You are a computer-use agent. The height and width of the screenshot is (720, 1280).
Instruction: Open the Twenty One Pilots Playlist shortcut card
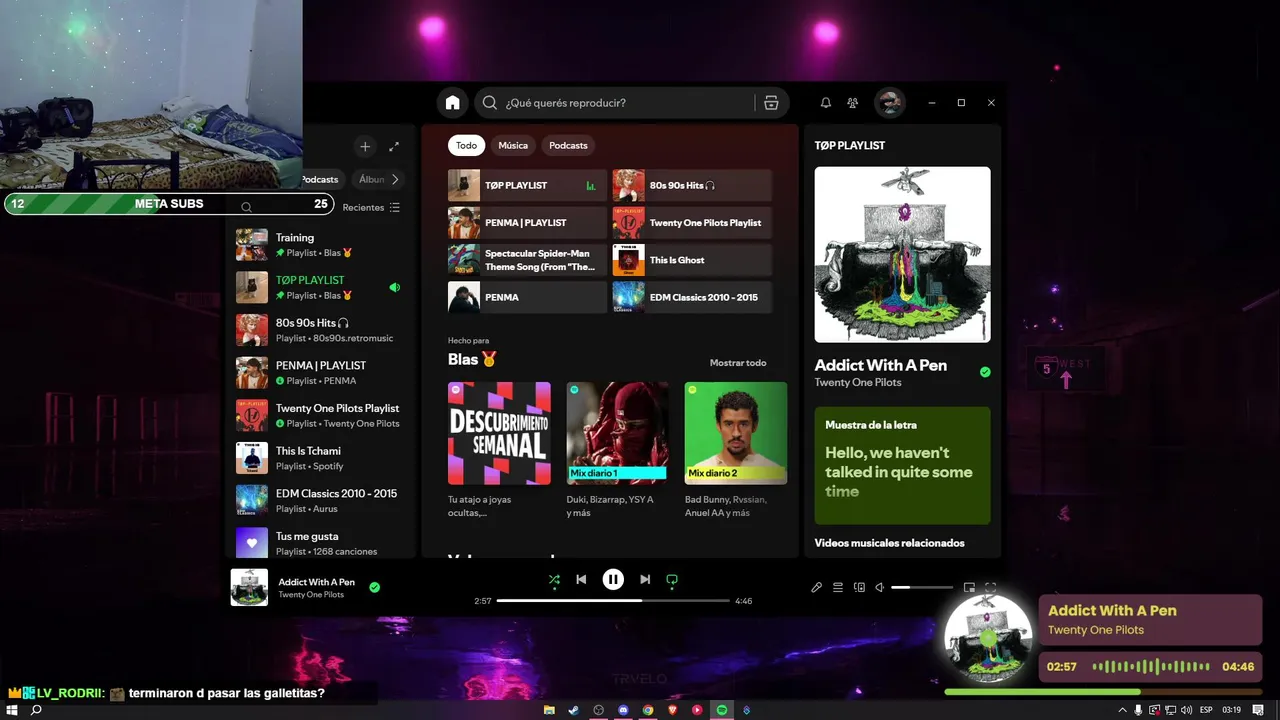[692, 223]
